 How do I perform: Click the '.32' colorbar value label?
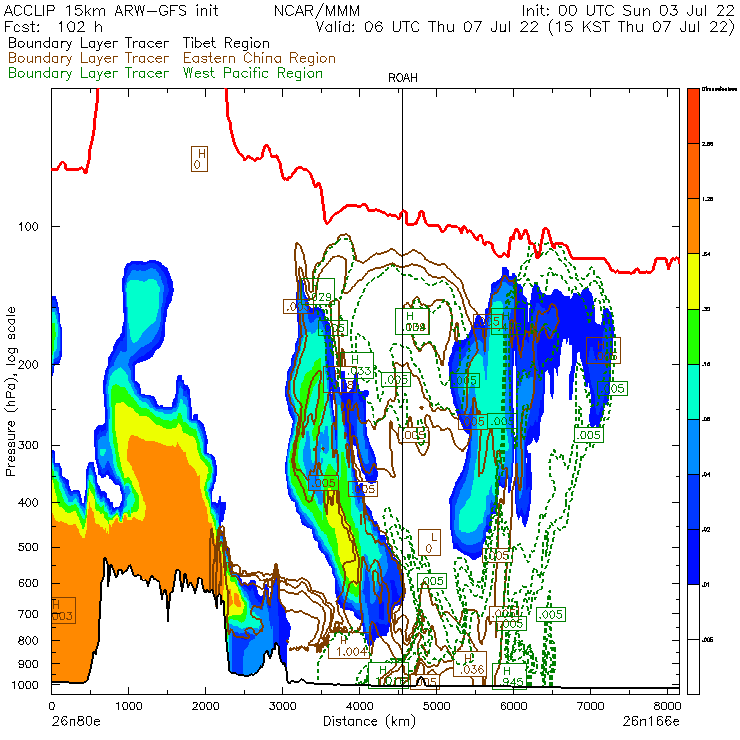706,309
